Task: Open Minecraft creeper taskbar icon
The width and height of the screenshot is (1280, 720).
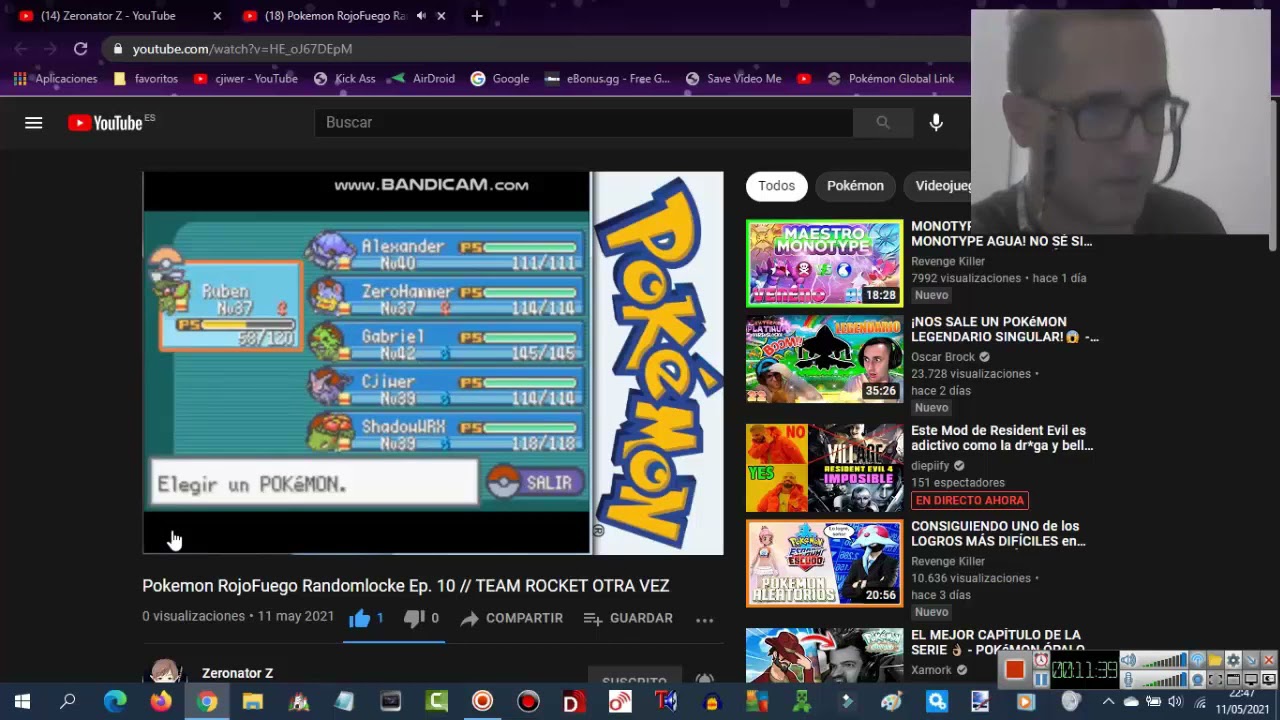Action: [x=801, y=701]
